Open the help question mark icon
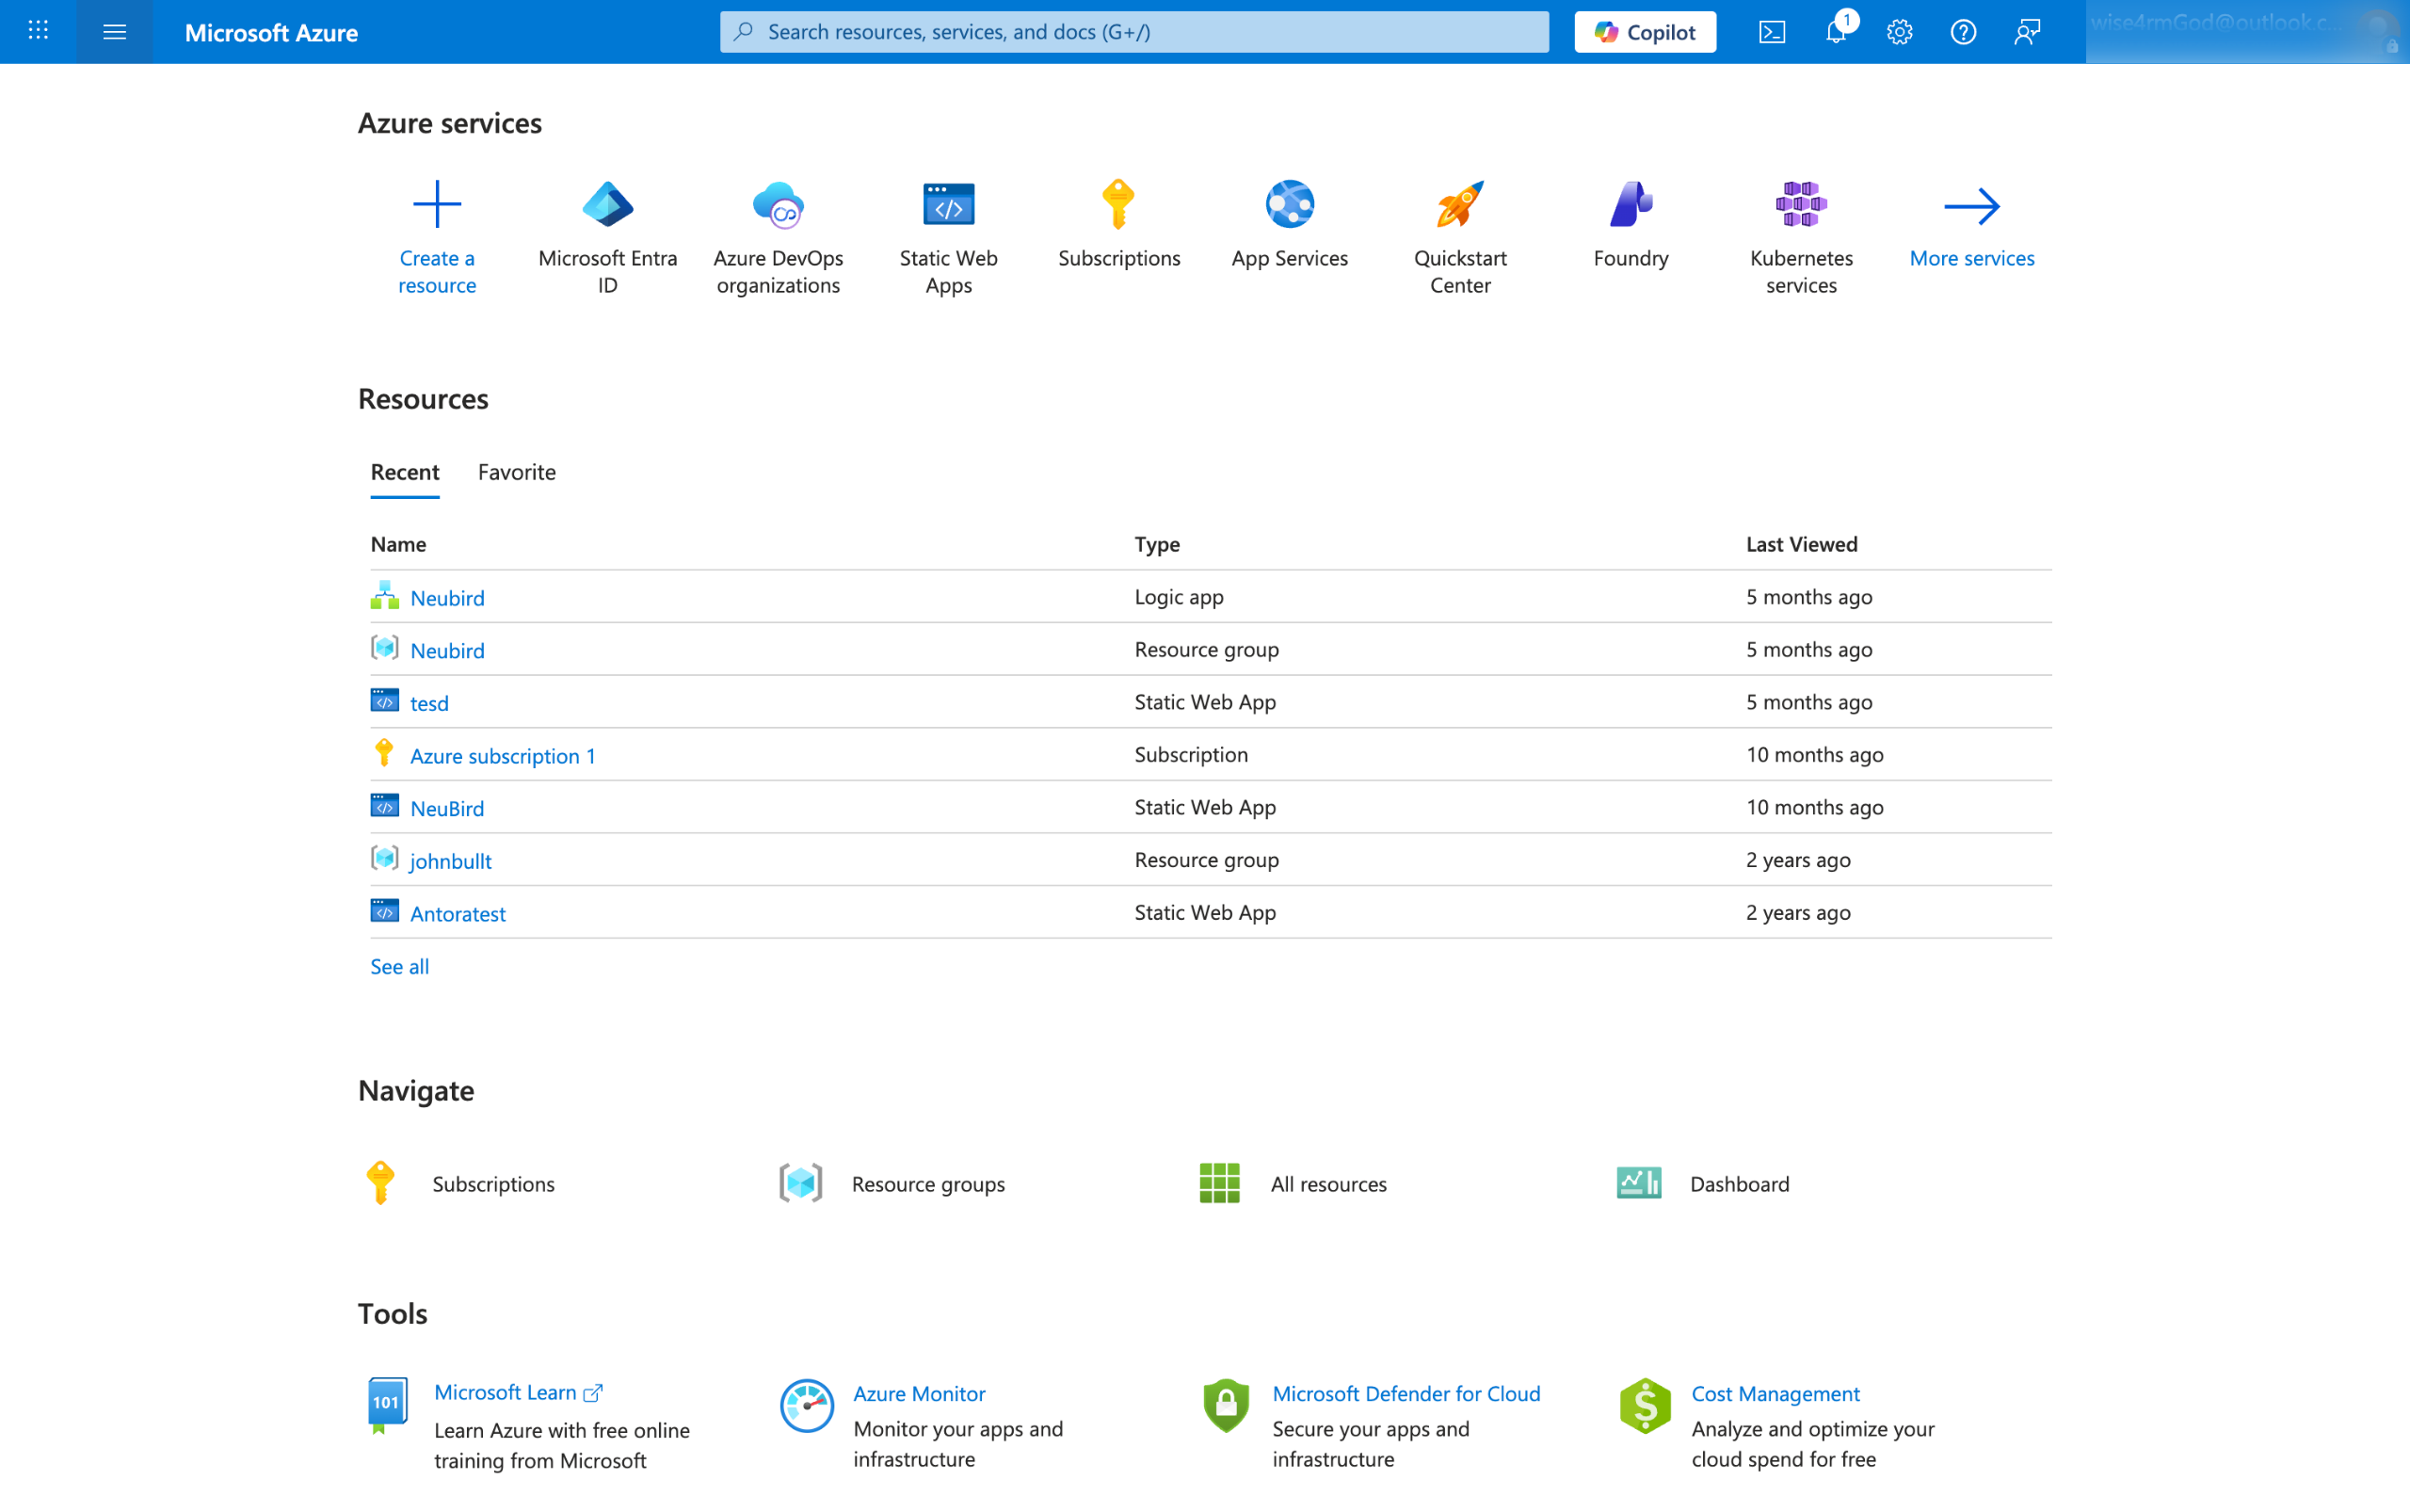The height and width of the screenshot is (1512, 2410). pyautogui.click(x=1963, y=32)
